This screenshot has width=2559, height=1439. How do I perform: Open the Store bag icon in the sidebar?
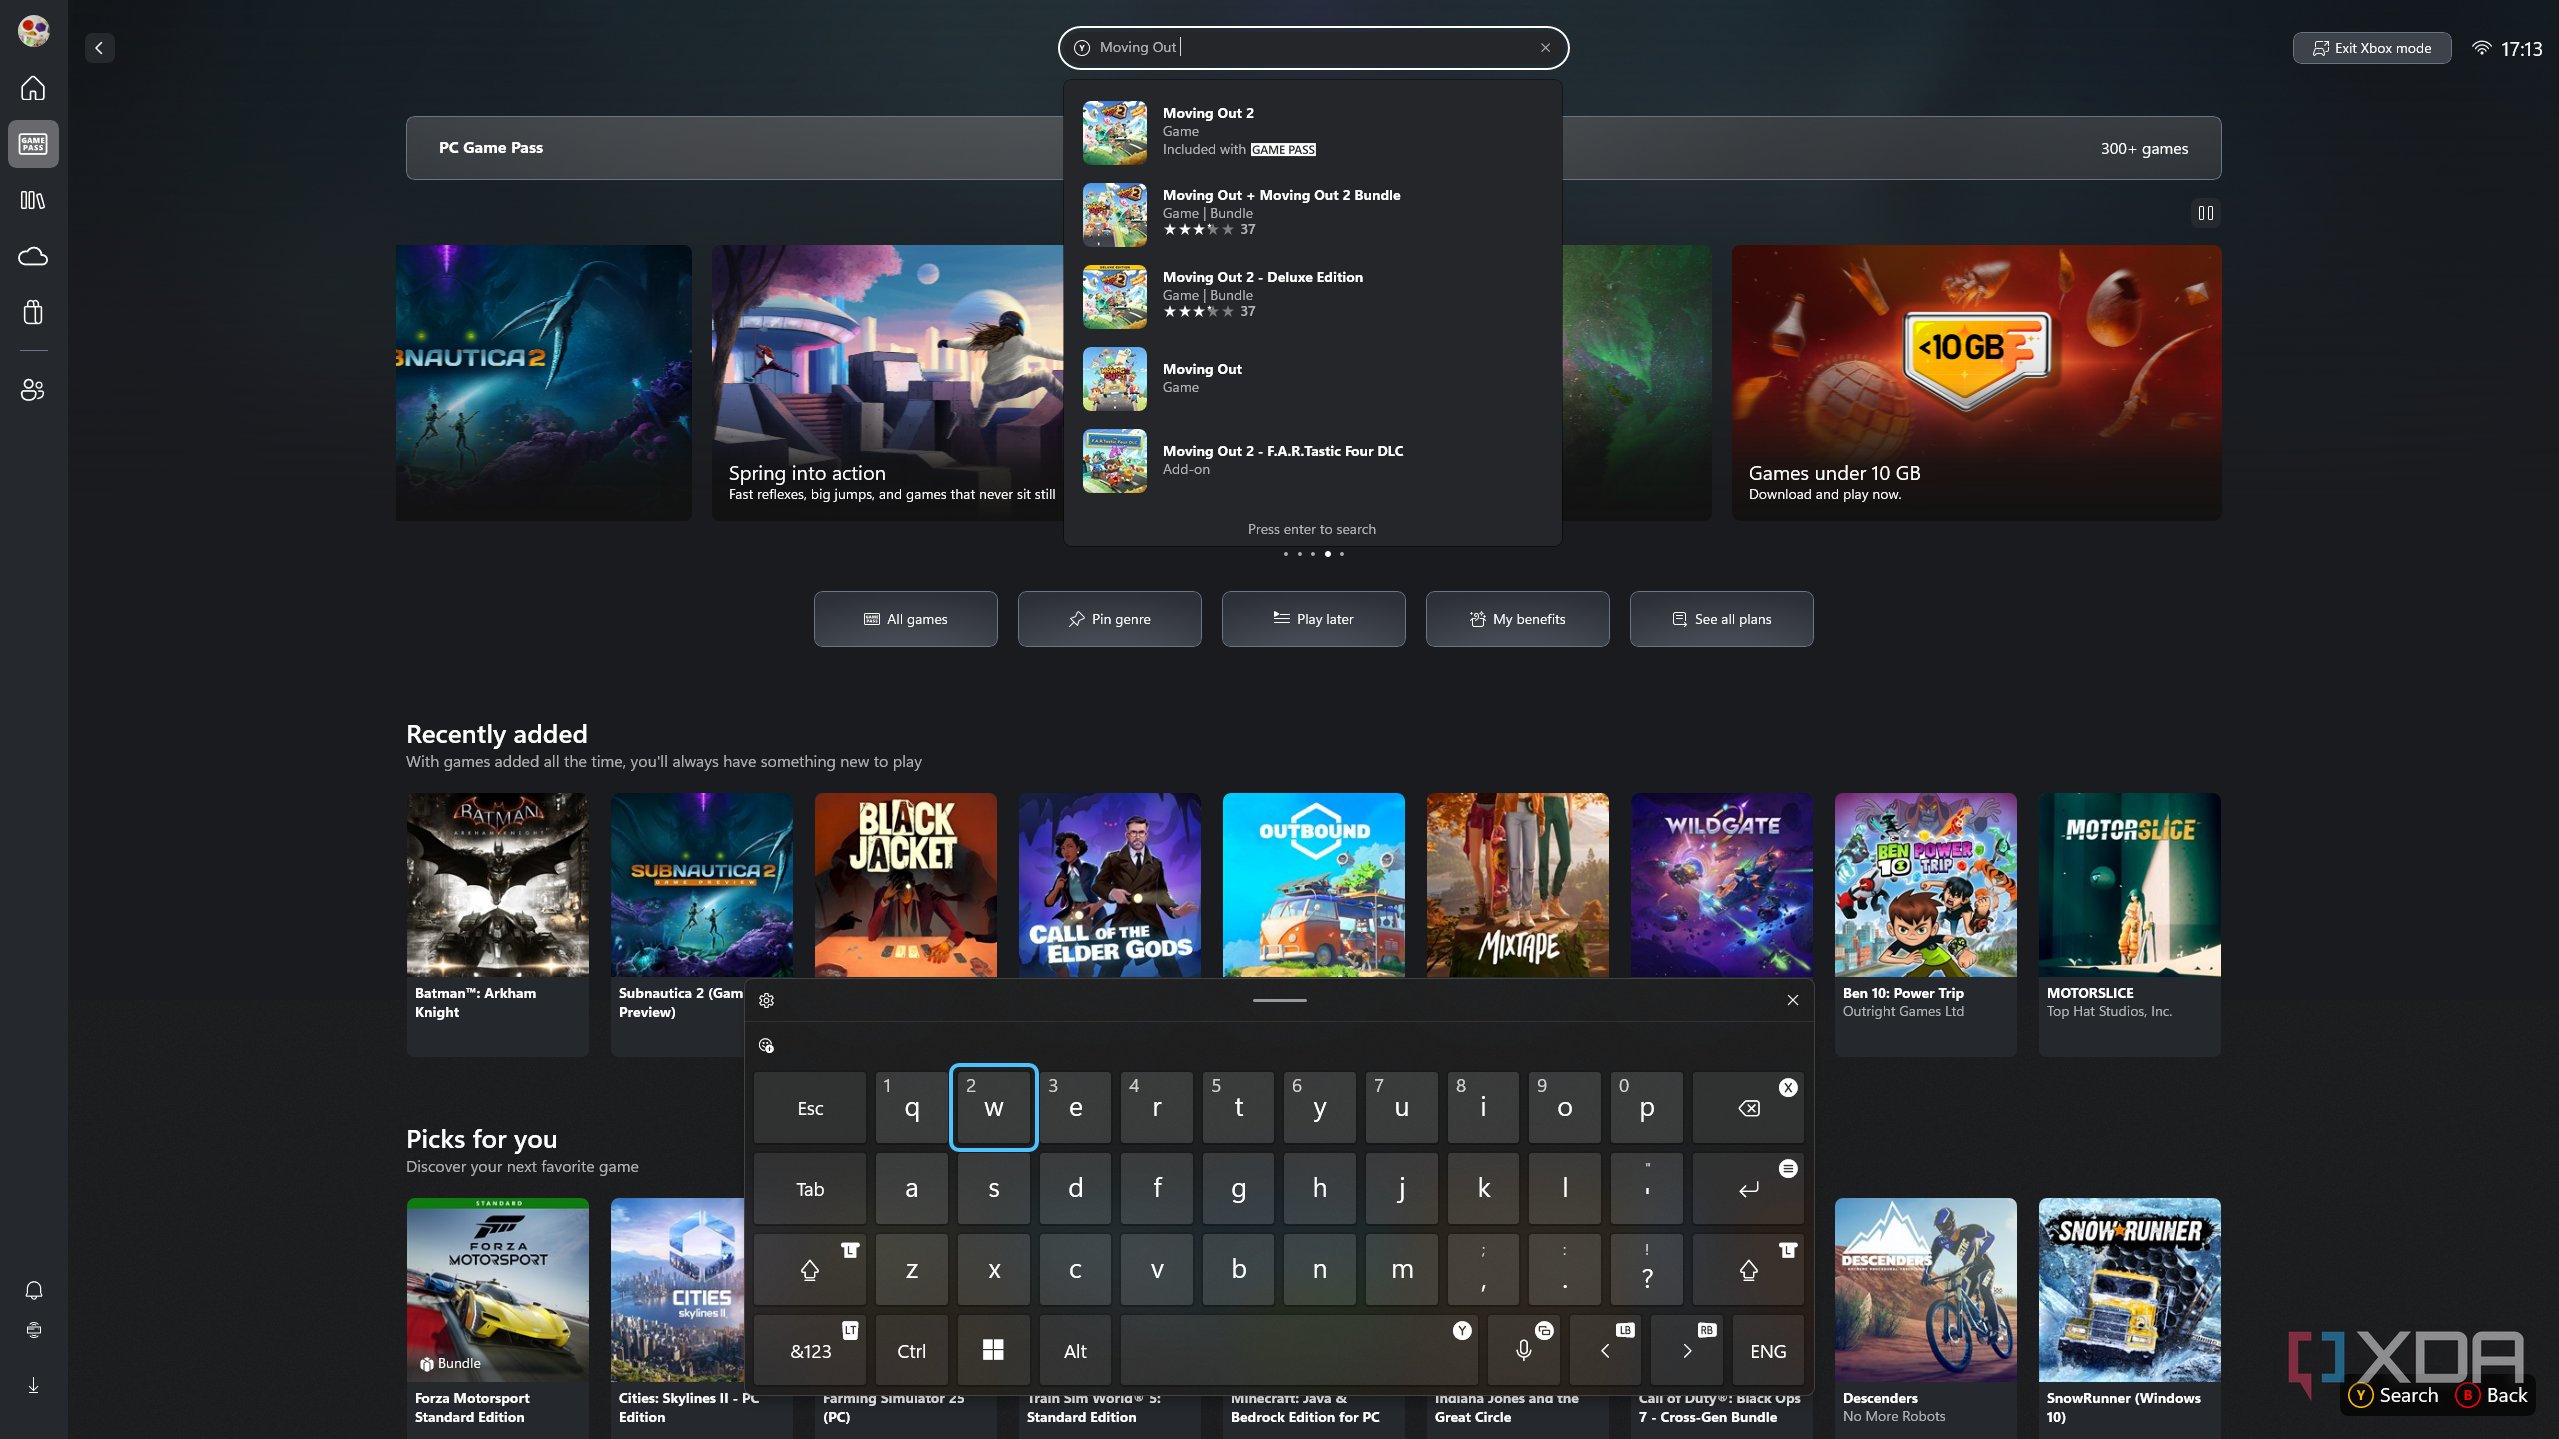point(33,312)
